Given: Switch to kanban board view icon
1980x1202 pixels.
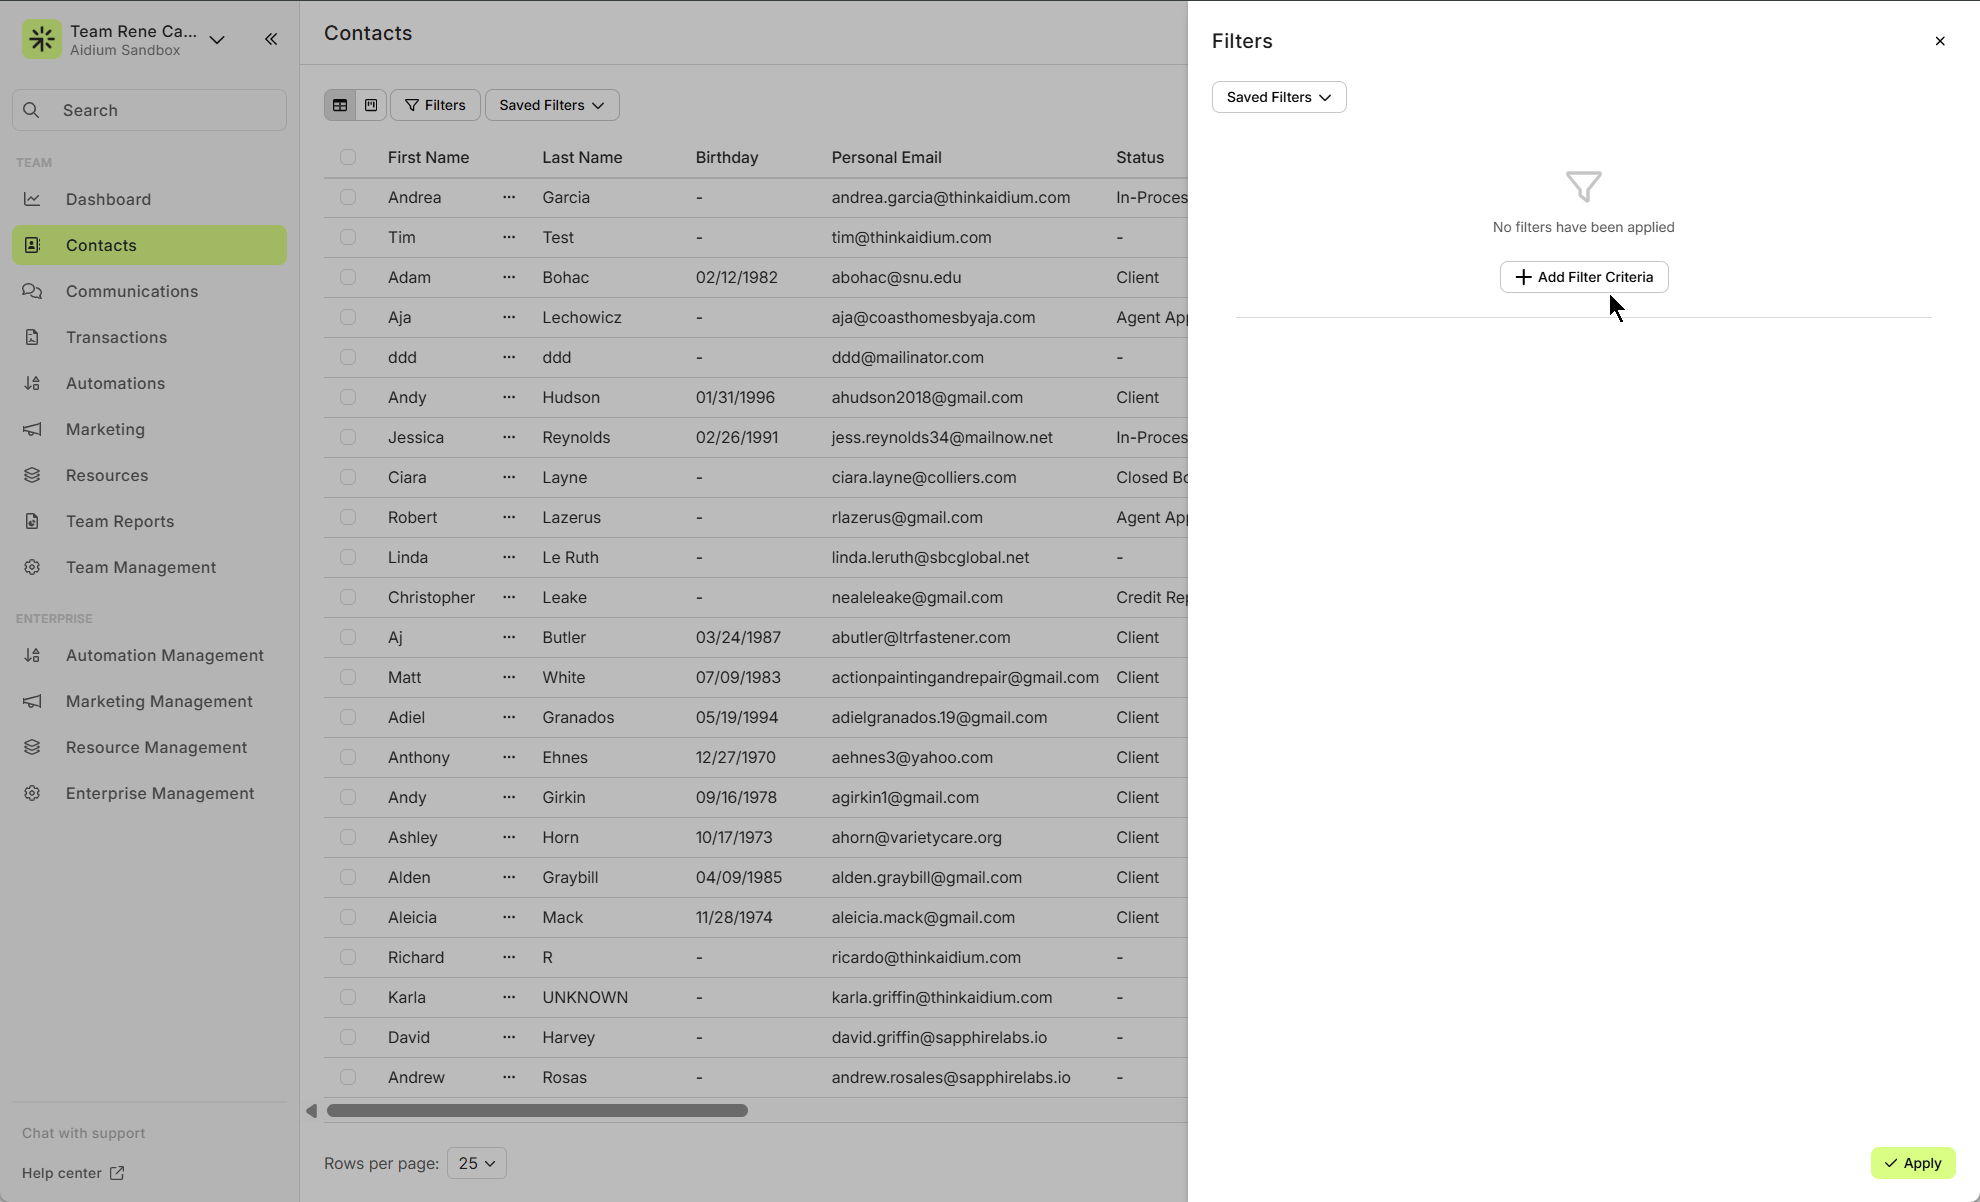Looking at the screenshot, I should [370, 104].
